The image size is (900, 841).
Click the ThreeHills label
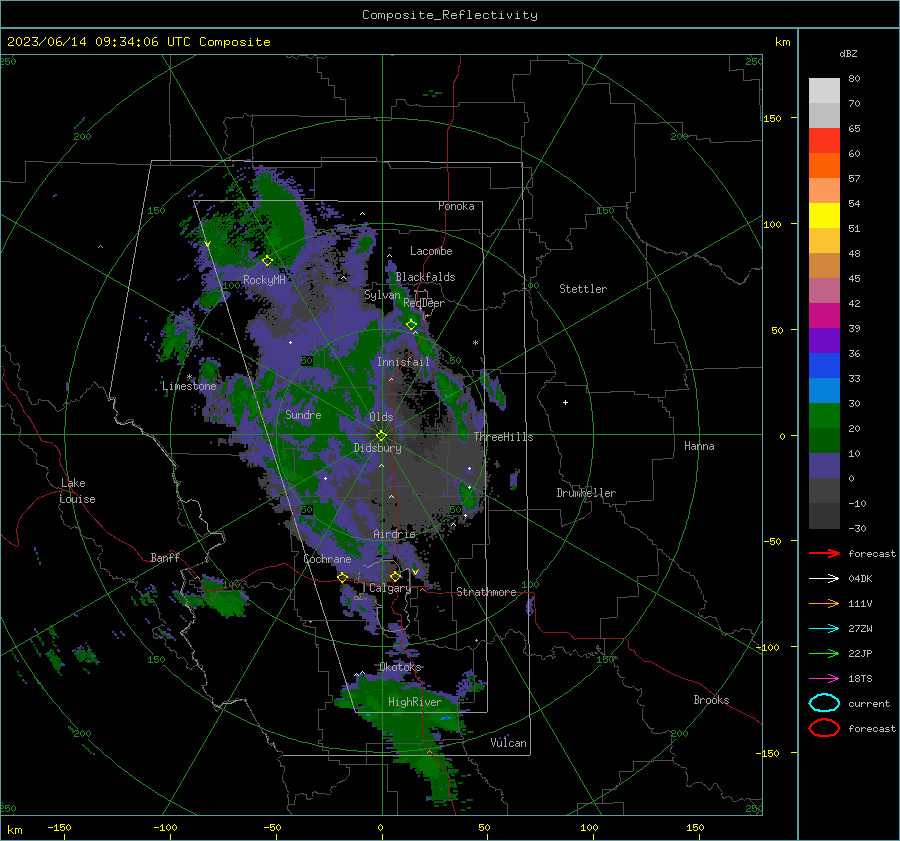[503, 437]
